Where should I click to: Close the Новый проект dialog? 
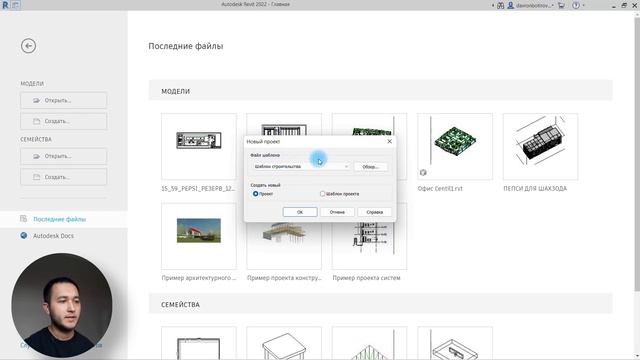pyautogui.click(x=389, y=141)
